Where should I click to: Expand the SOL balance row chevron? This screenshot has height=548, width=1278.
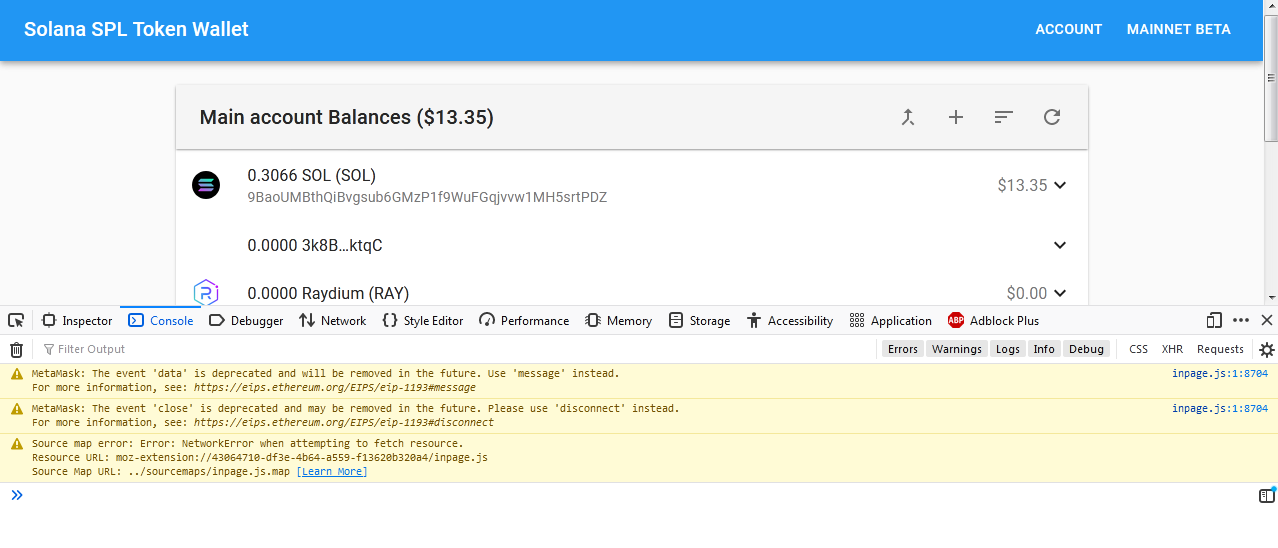click(1060, 185)
